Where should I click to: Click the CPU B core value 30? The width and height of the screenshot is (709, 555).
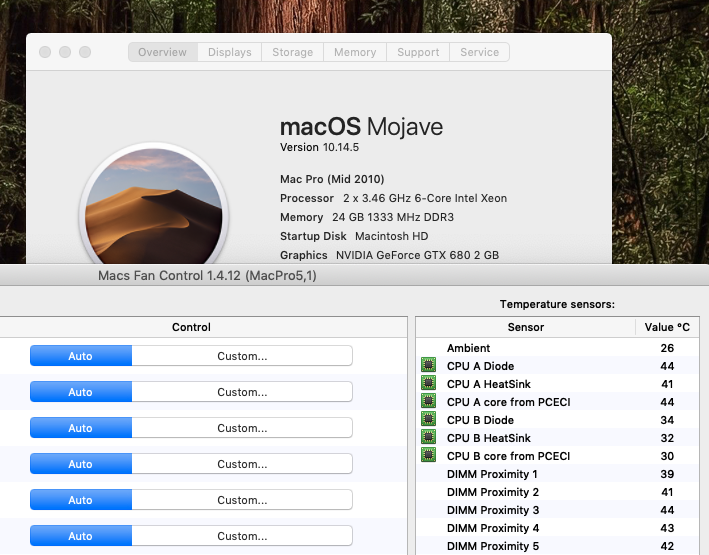[667, 456]
